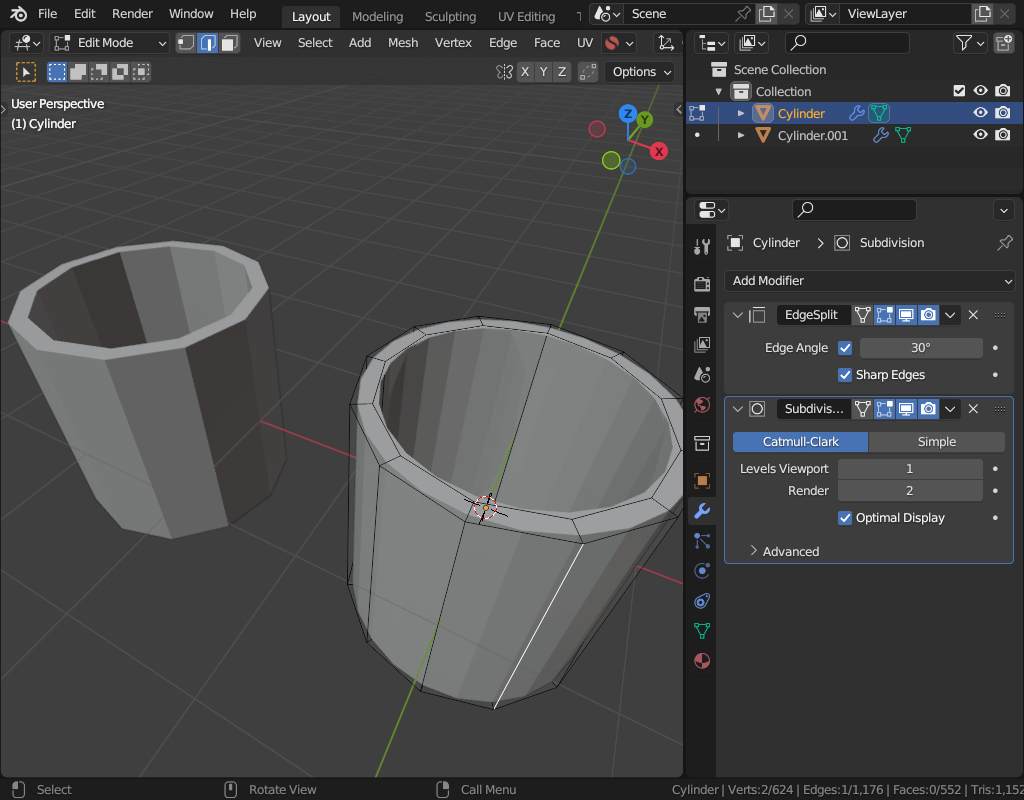Remove the Subdivision modifier
This screenshot has height=800, width=1024.
coord(973,409)
